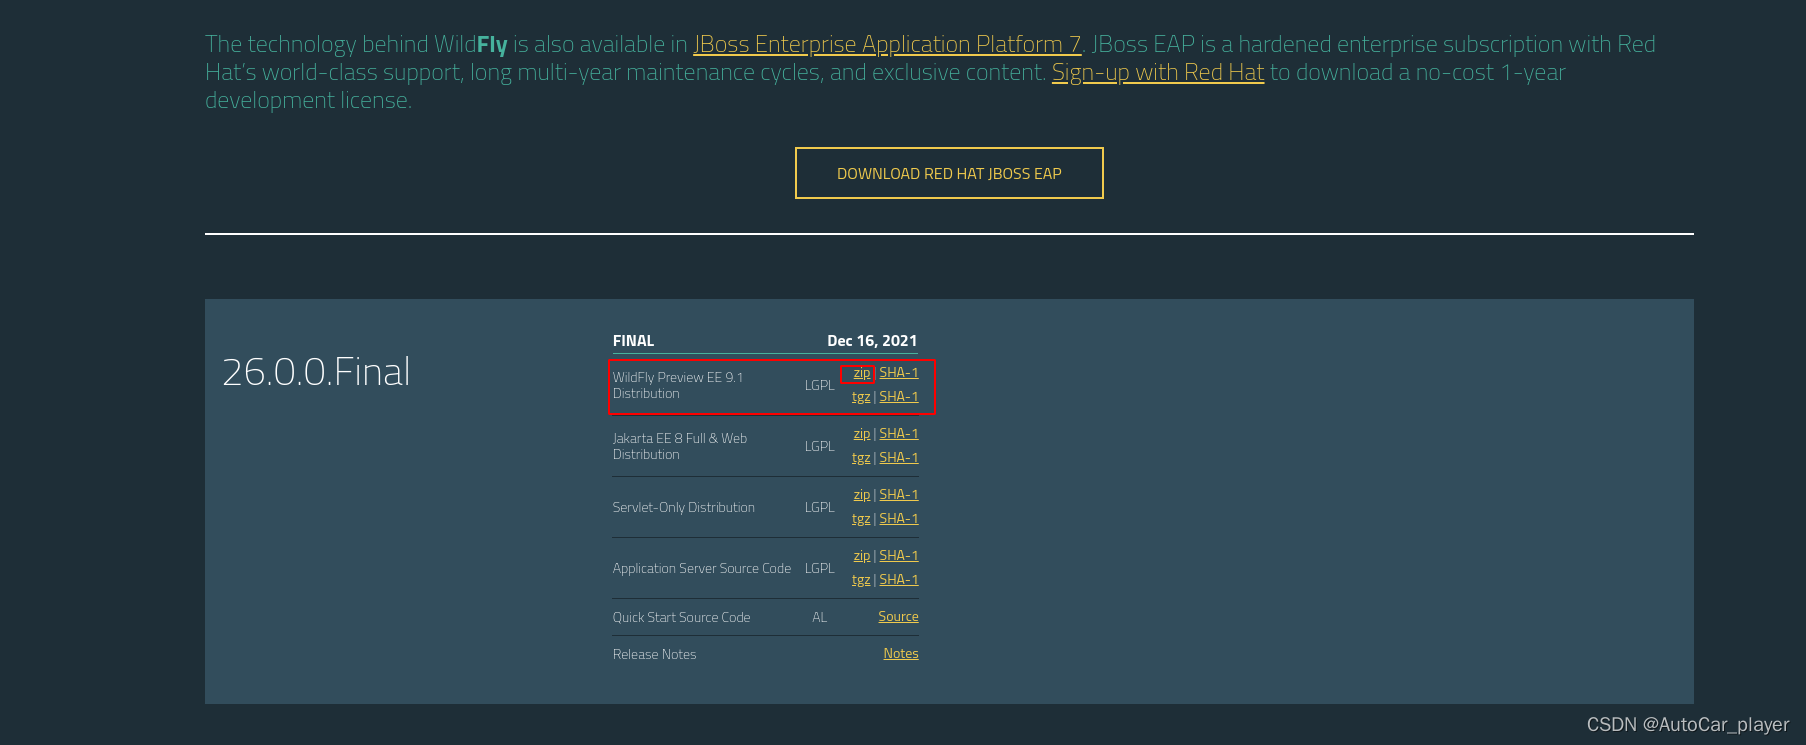Select the Servlet-Only Distribution label
This screenshot has height=745, width=1806.
pos(684,508)
